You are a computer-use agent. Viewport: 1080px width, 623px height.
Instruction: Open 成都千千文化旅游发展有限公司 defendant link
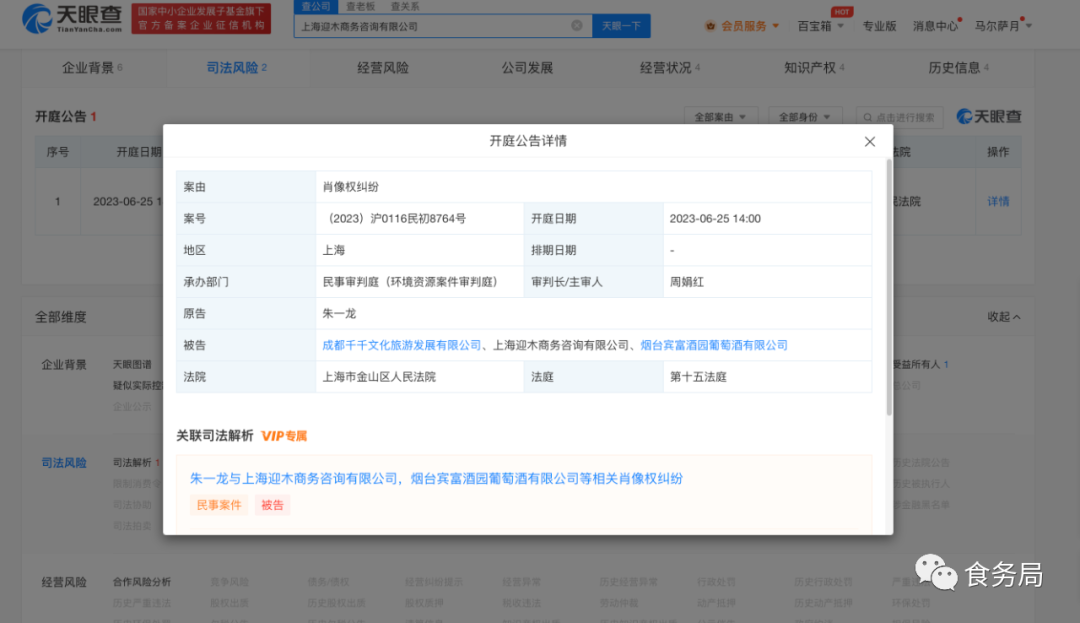click(402, 345)
